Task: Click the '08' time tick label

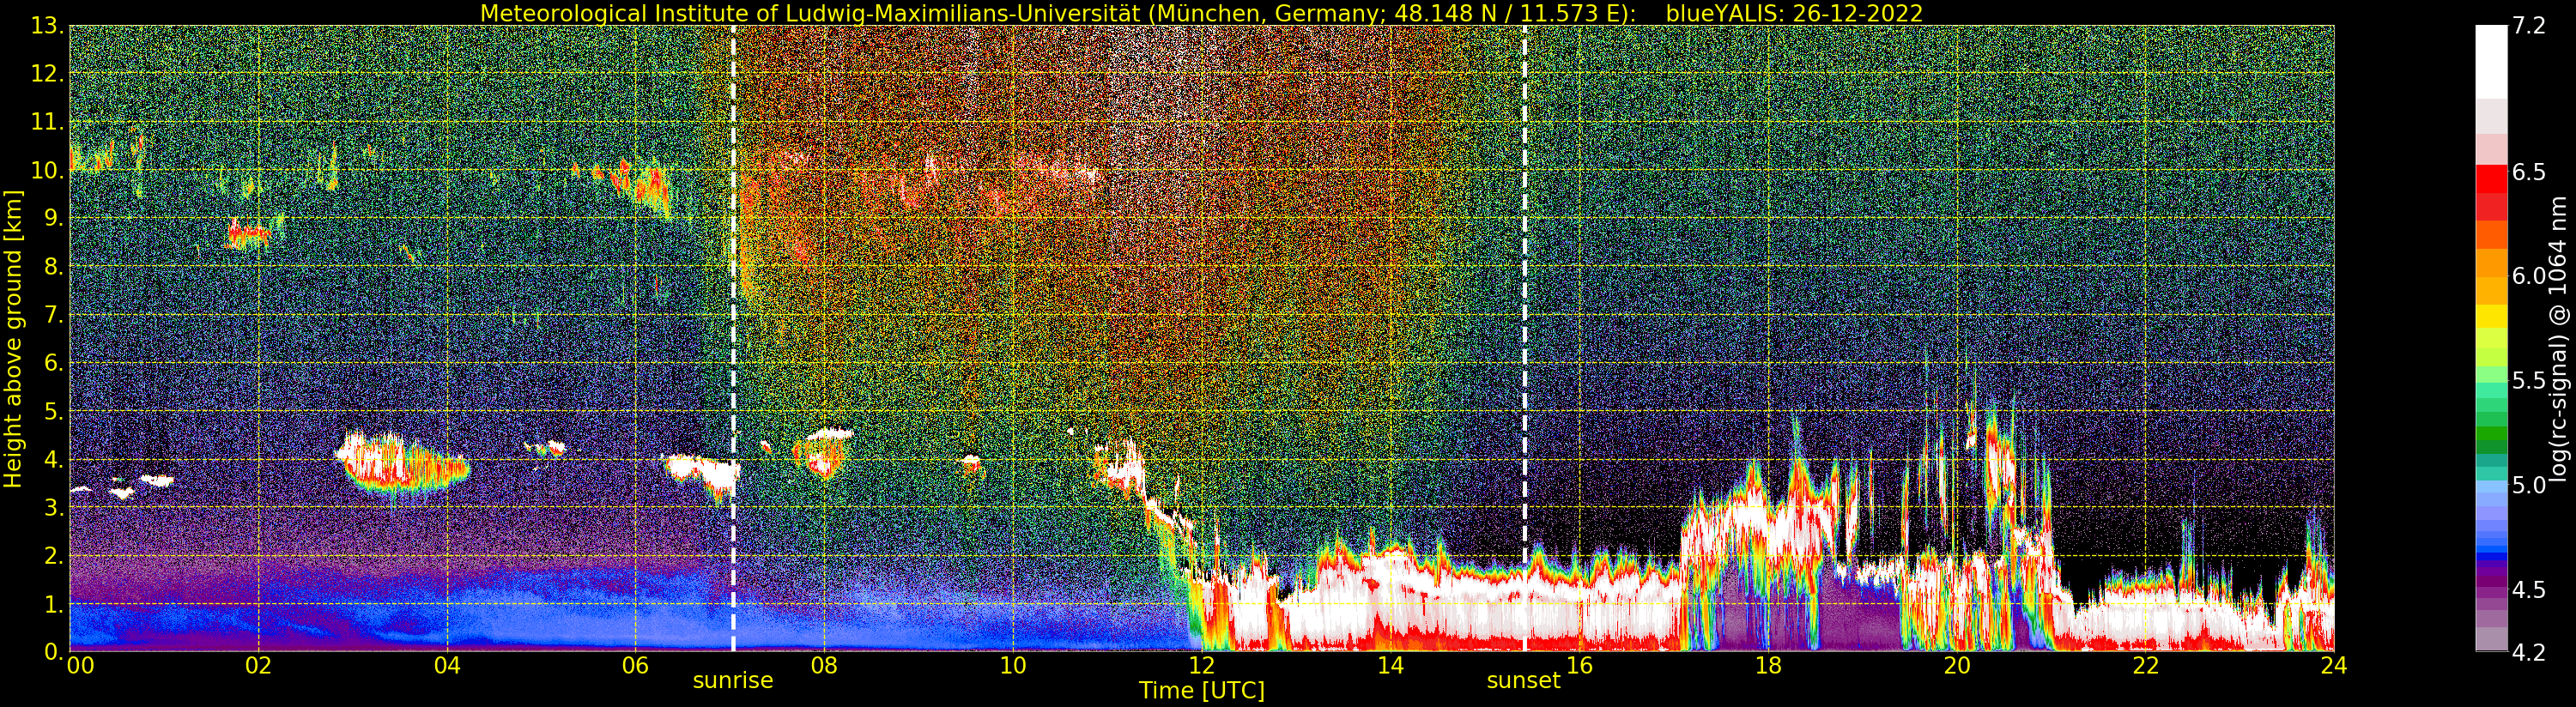Action: (824, 666)
